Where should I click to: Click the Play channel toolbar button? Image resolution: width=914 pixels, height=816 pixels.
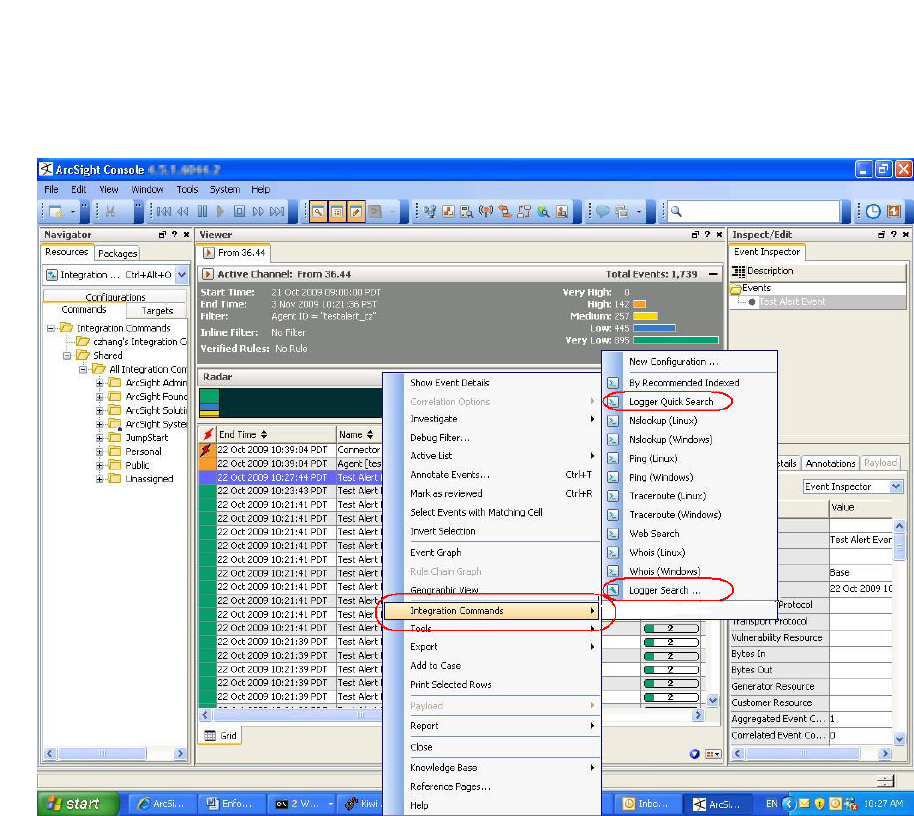point(221,212)
